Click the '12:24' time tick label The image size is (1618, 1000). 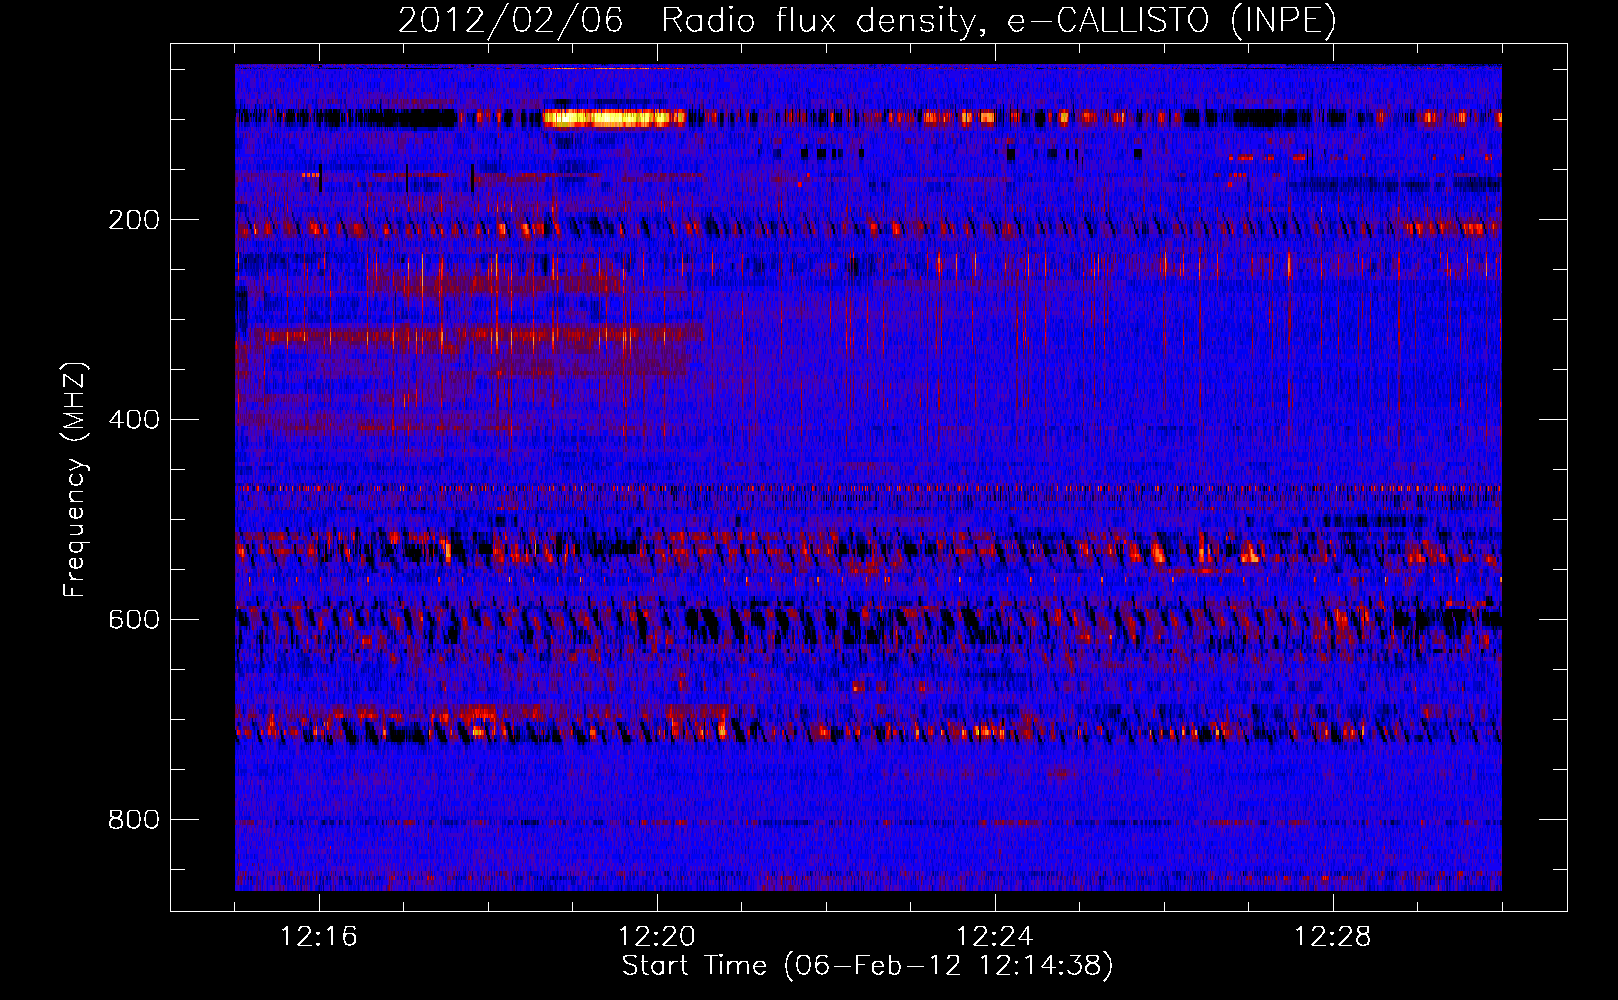[995, 937]
